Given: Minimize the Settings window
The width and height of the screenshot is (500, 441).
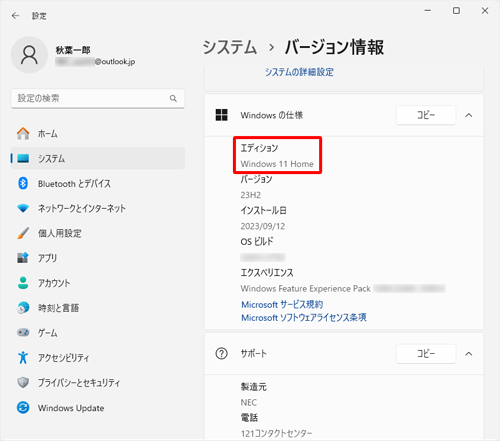Looking at the screenshot, I should pyautogui.click(x=428, y=11).
